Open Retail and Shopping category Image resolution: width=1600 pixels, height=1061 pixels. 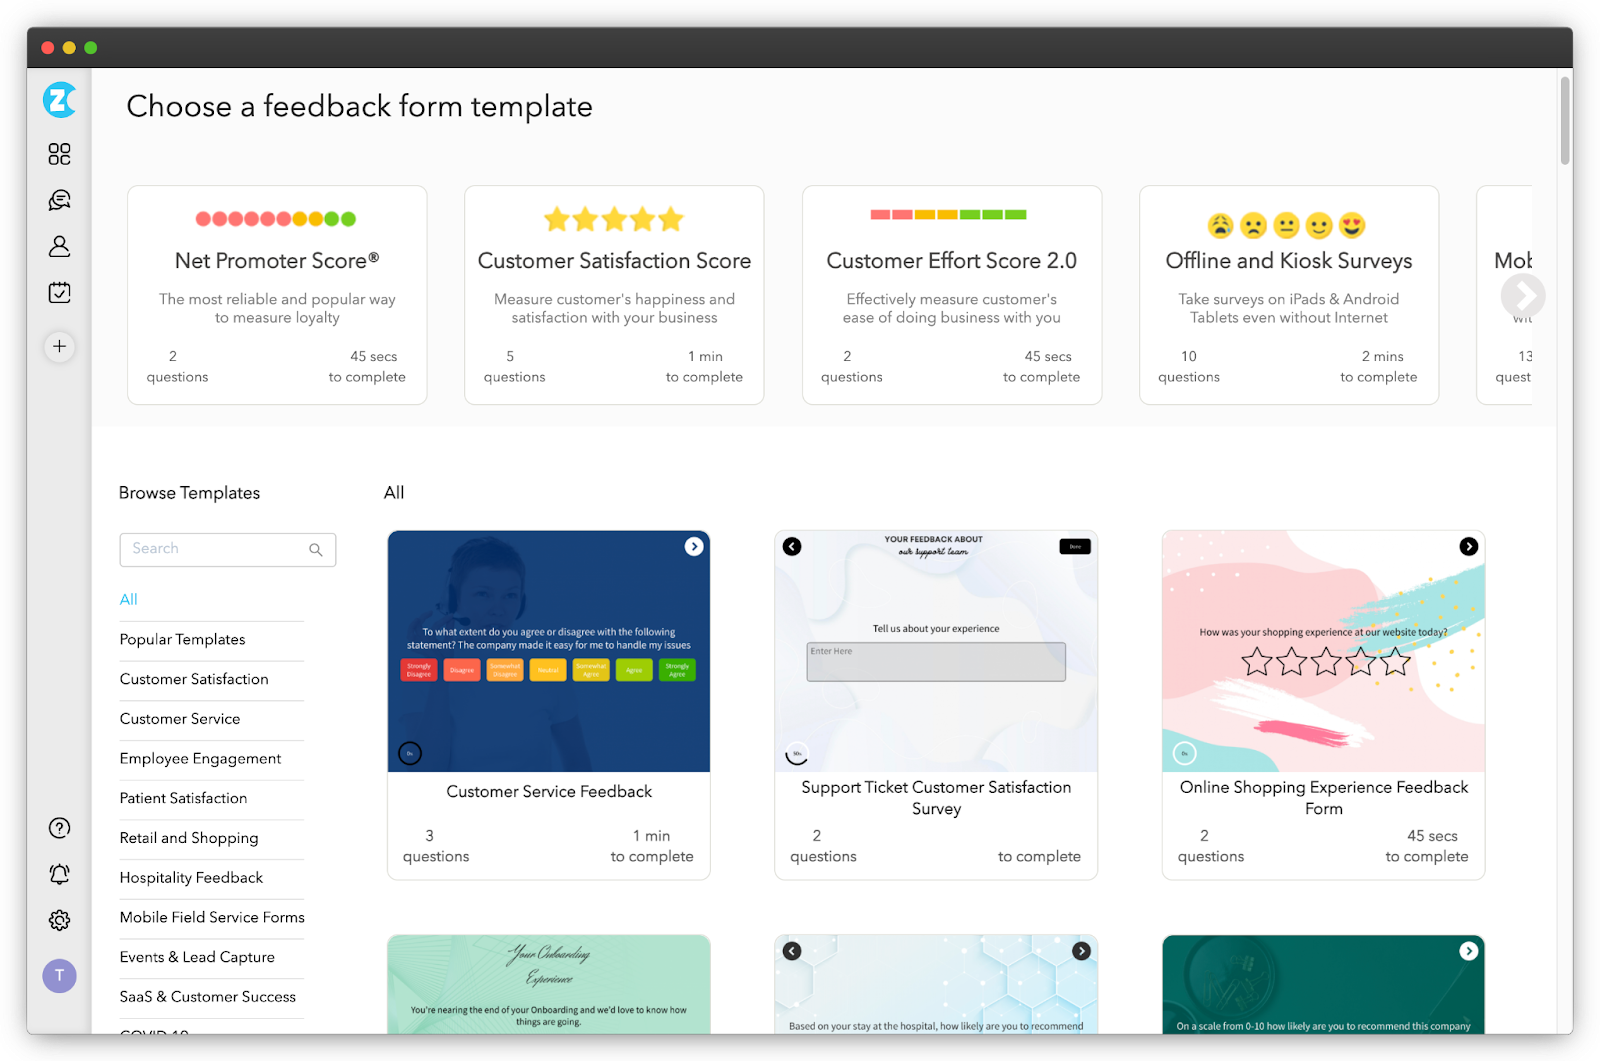[189, 838]
